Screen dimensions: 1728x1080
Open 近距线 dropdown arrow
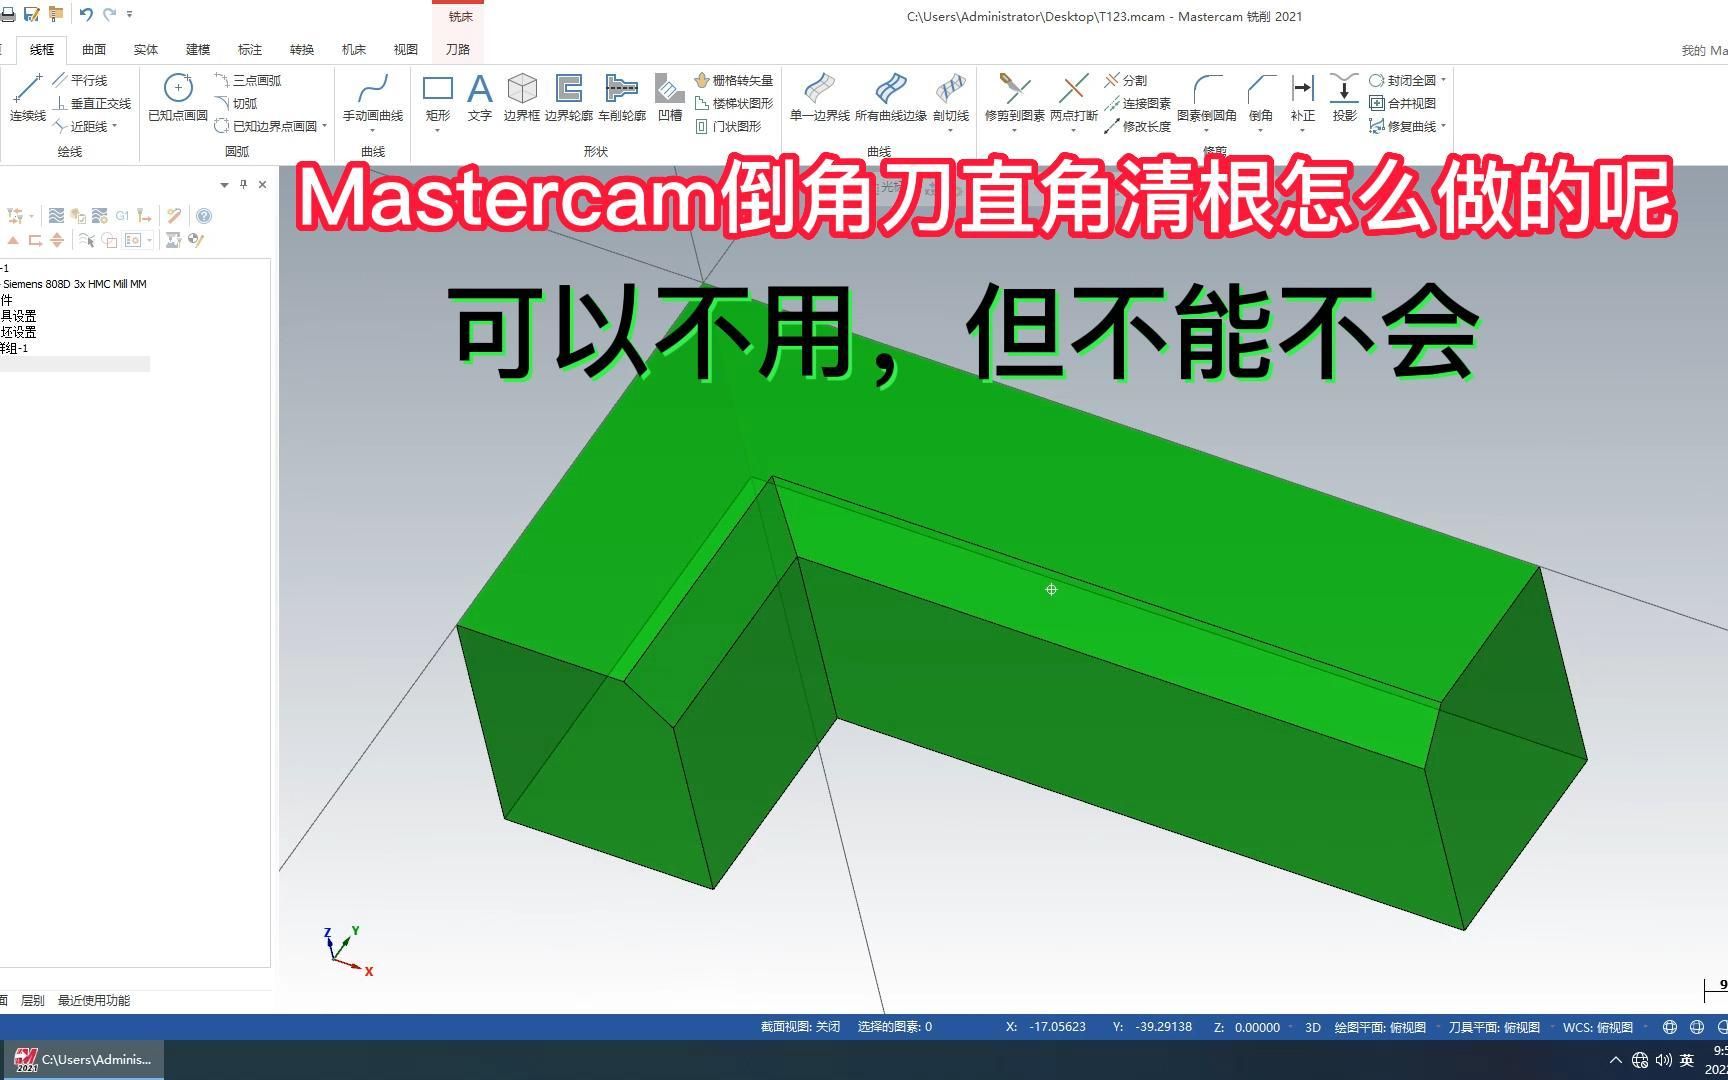(115, 126)
